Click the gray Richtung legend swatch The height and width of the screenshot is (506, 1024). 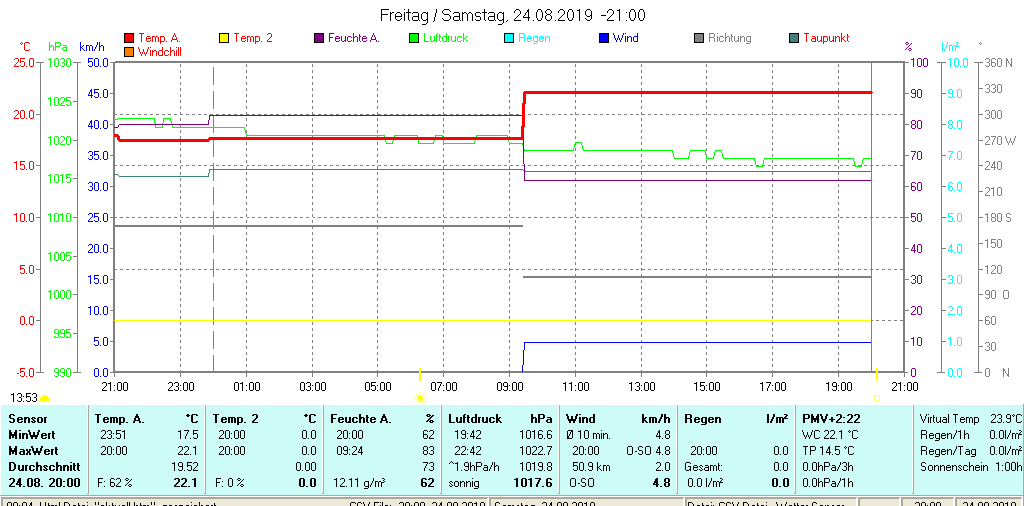click(699, 38)
